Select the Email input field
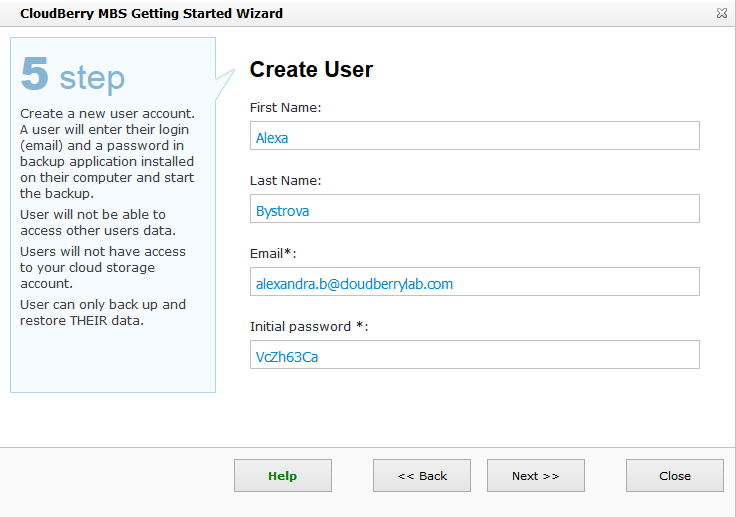The width and height of the screenshot is (736, 517). (x=474, y=283)
